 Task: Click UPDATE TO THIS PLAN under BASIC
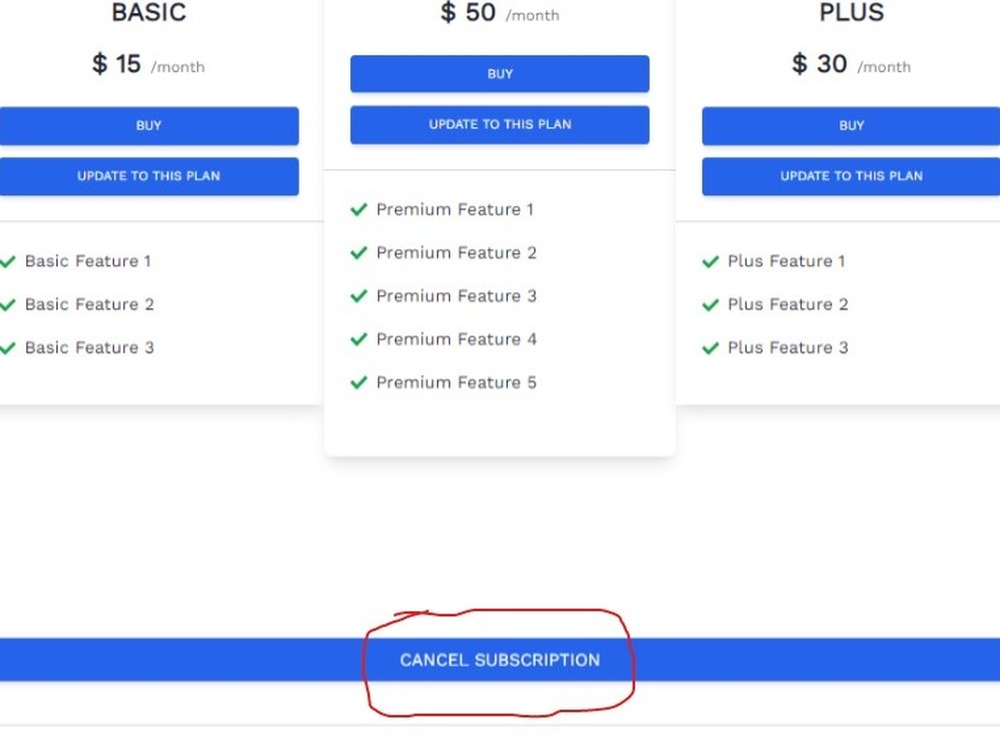pyautogui.click(x=149, y=176)
